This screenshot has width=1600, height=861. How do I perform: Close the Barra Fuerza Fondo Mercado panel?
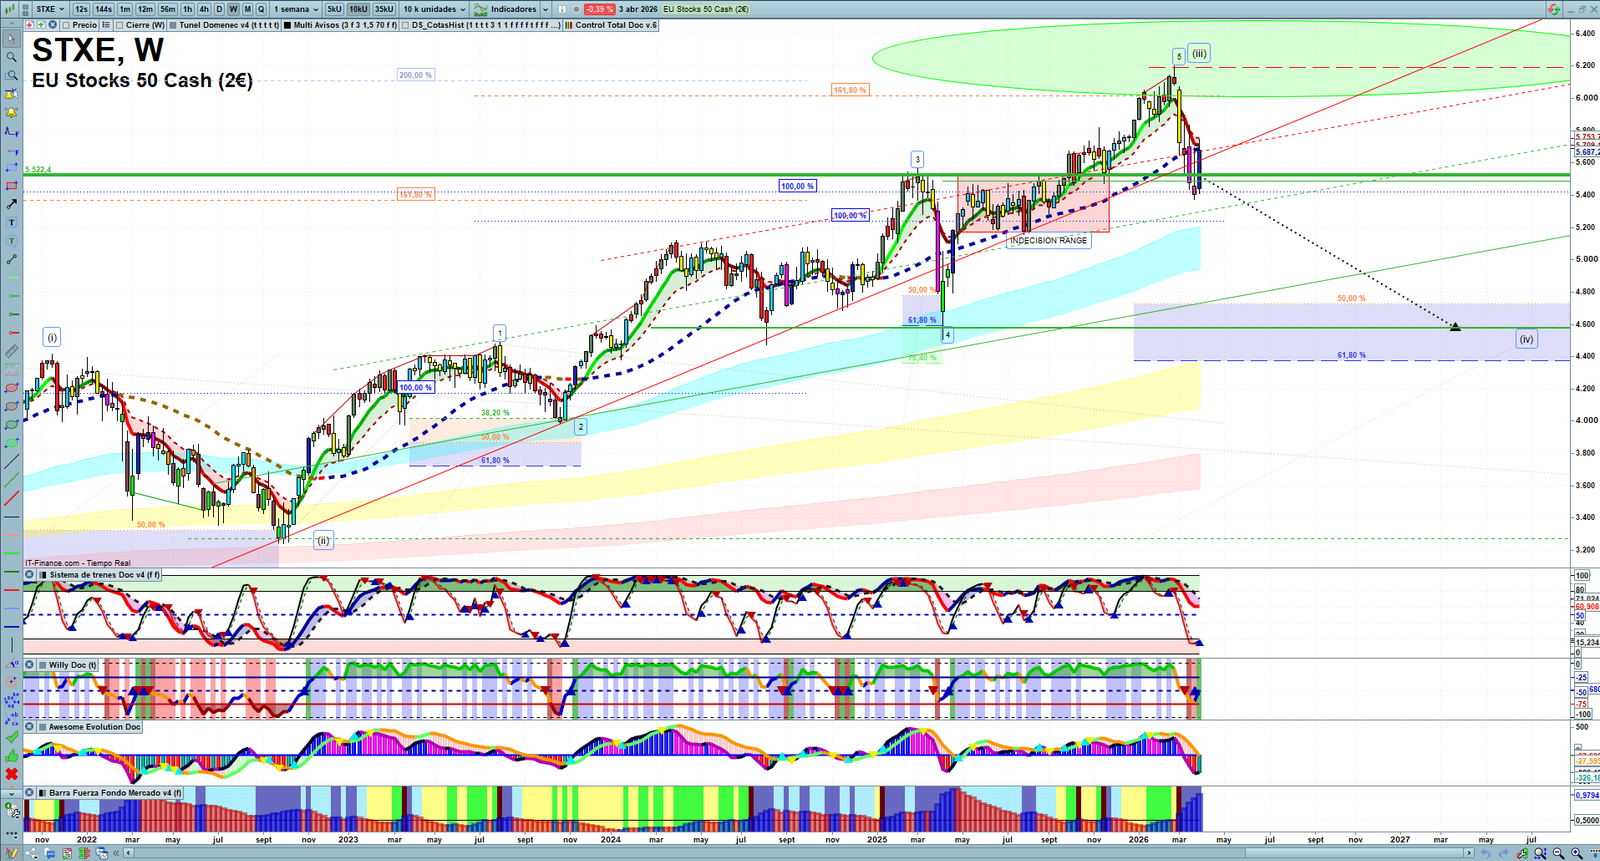(30, 793)
